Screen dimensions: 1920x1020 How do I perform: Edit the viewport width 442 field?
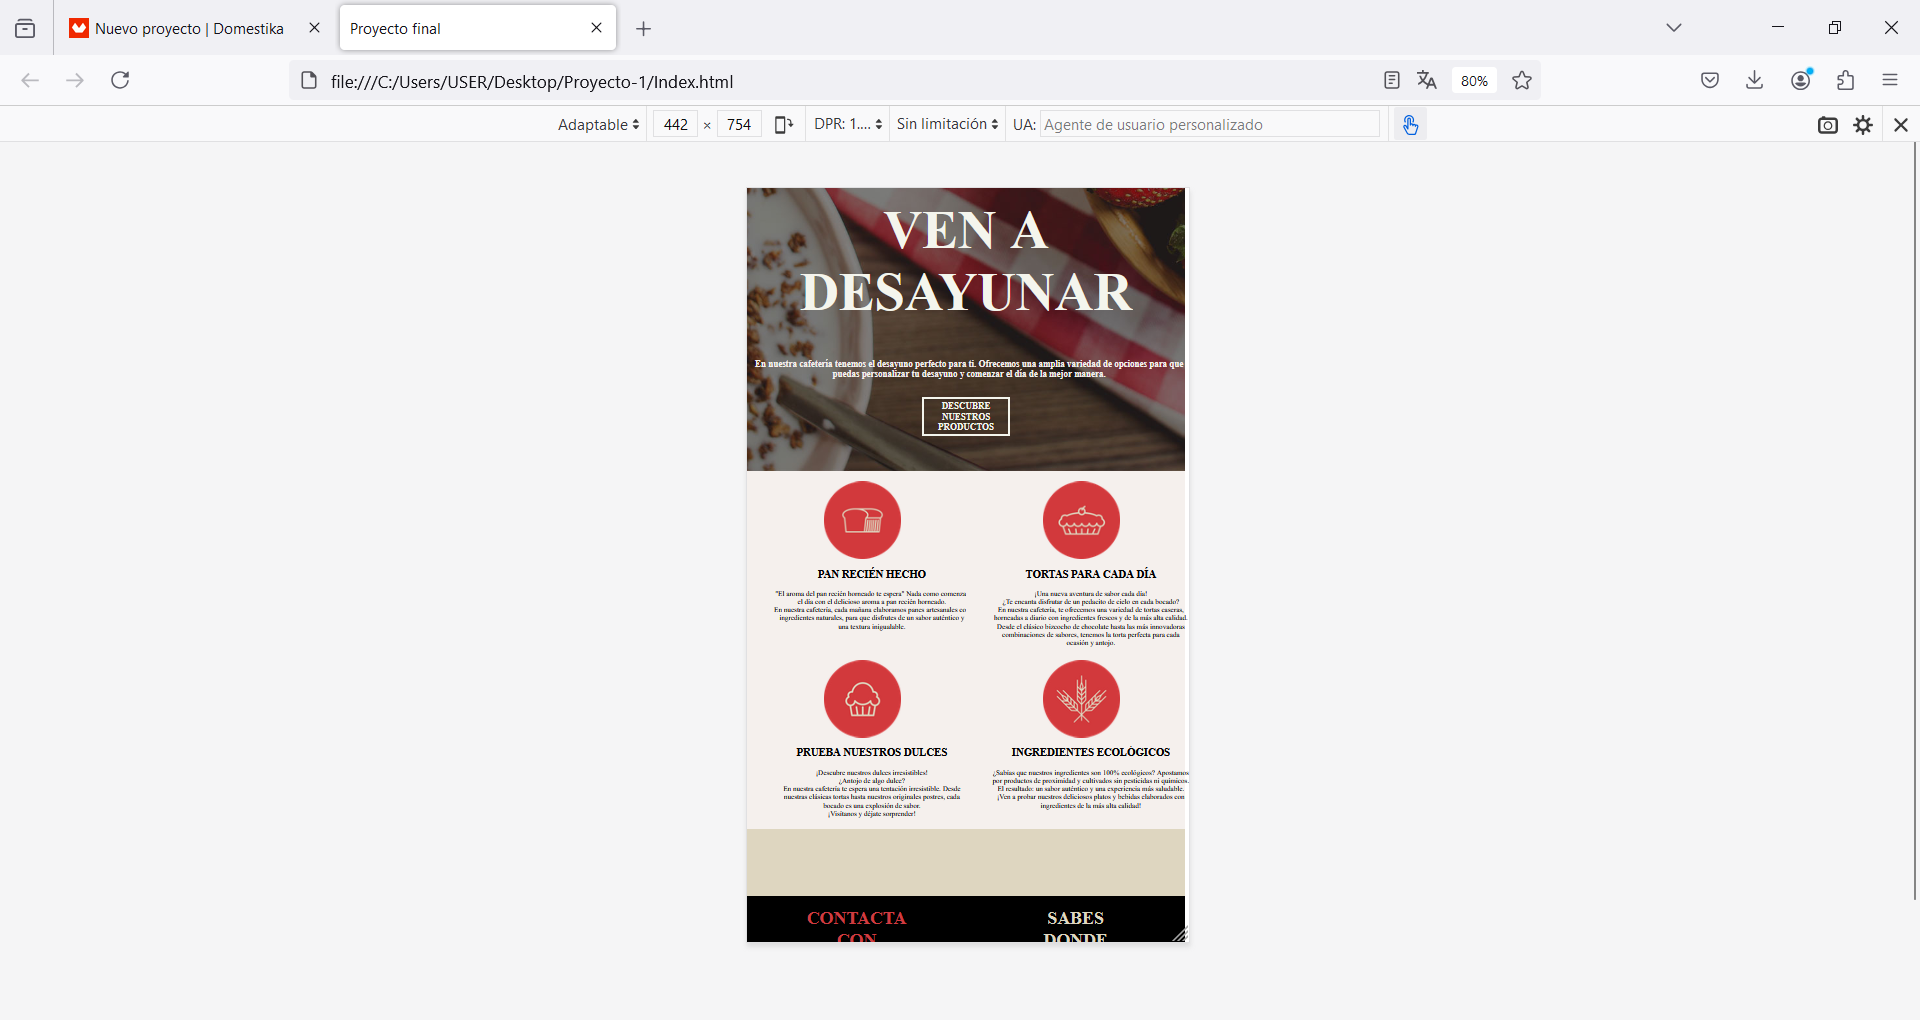[676, 124]
